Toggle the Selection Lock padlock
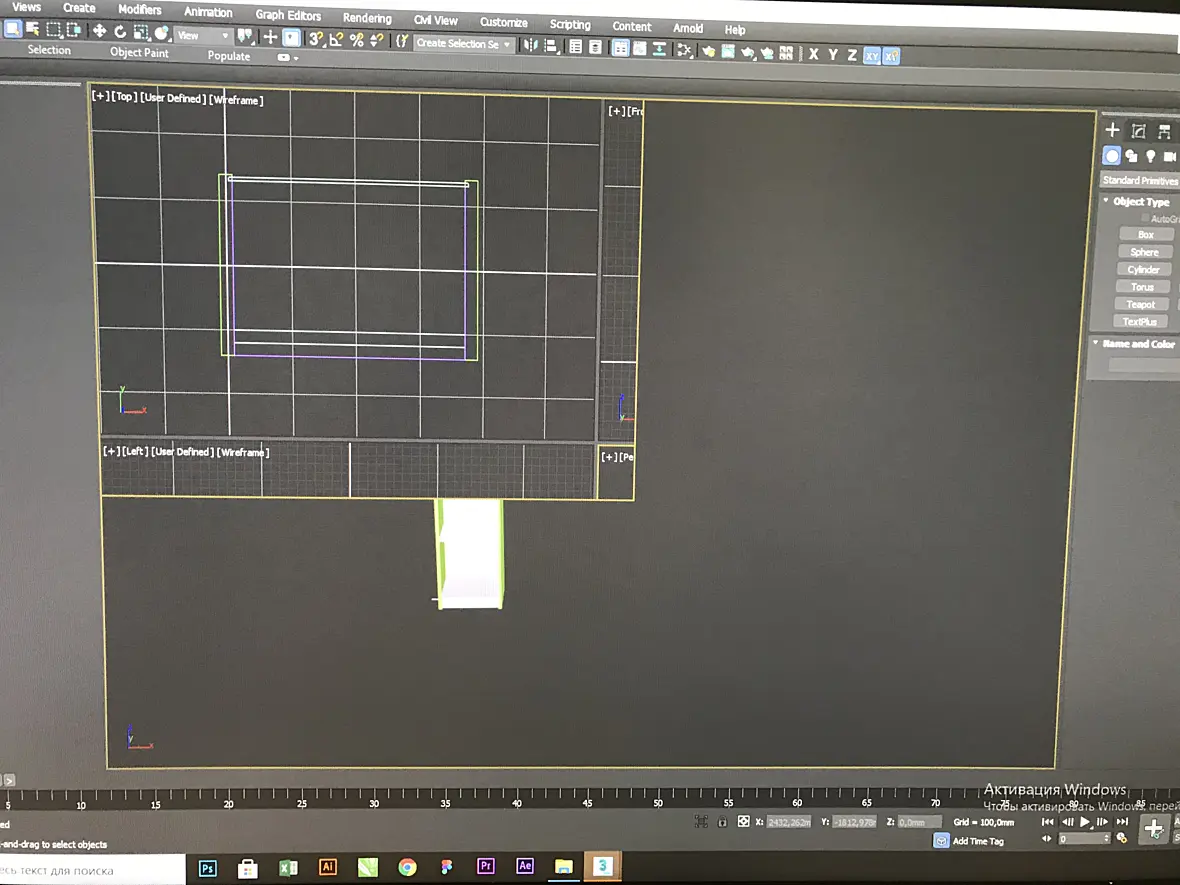1180x885 pixels. coord(722,822)
